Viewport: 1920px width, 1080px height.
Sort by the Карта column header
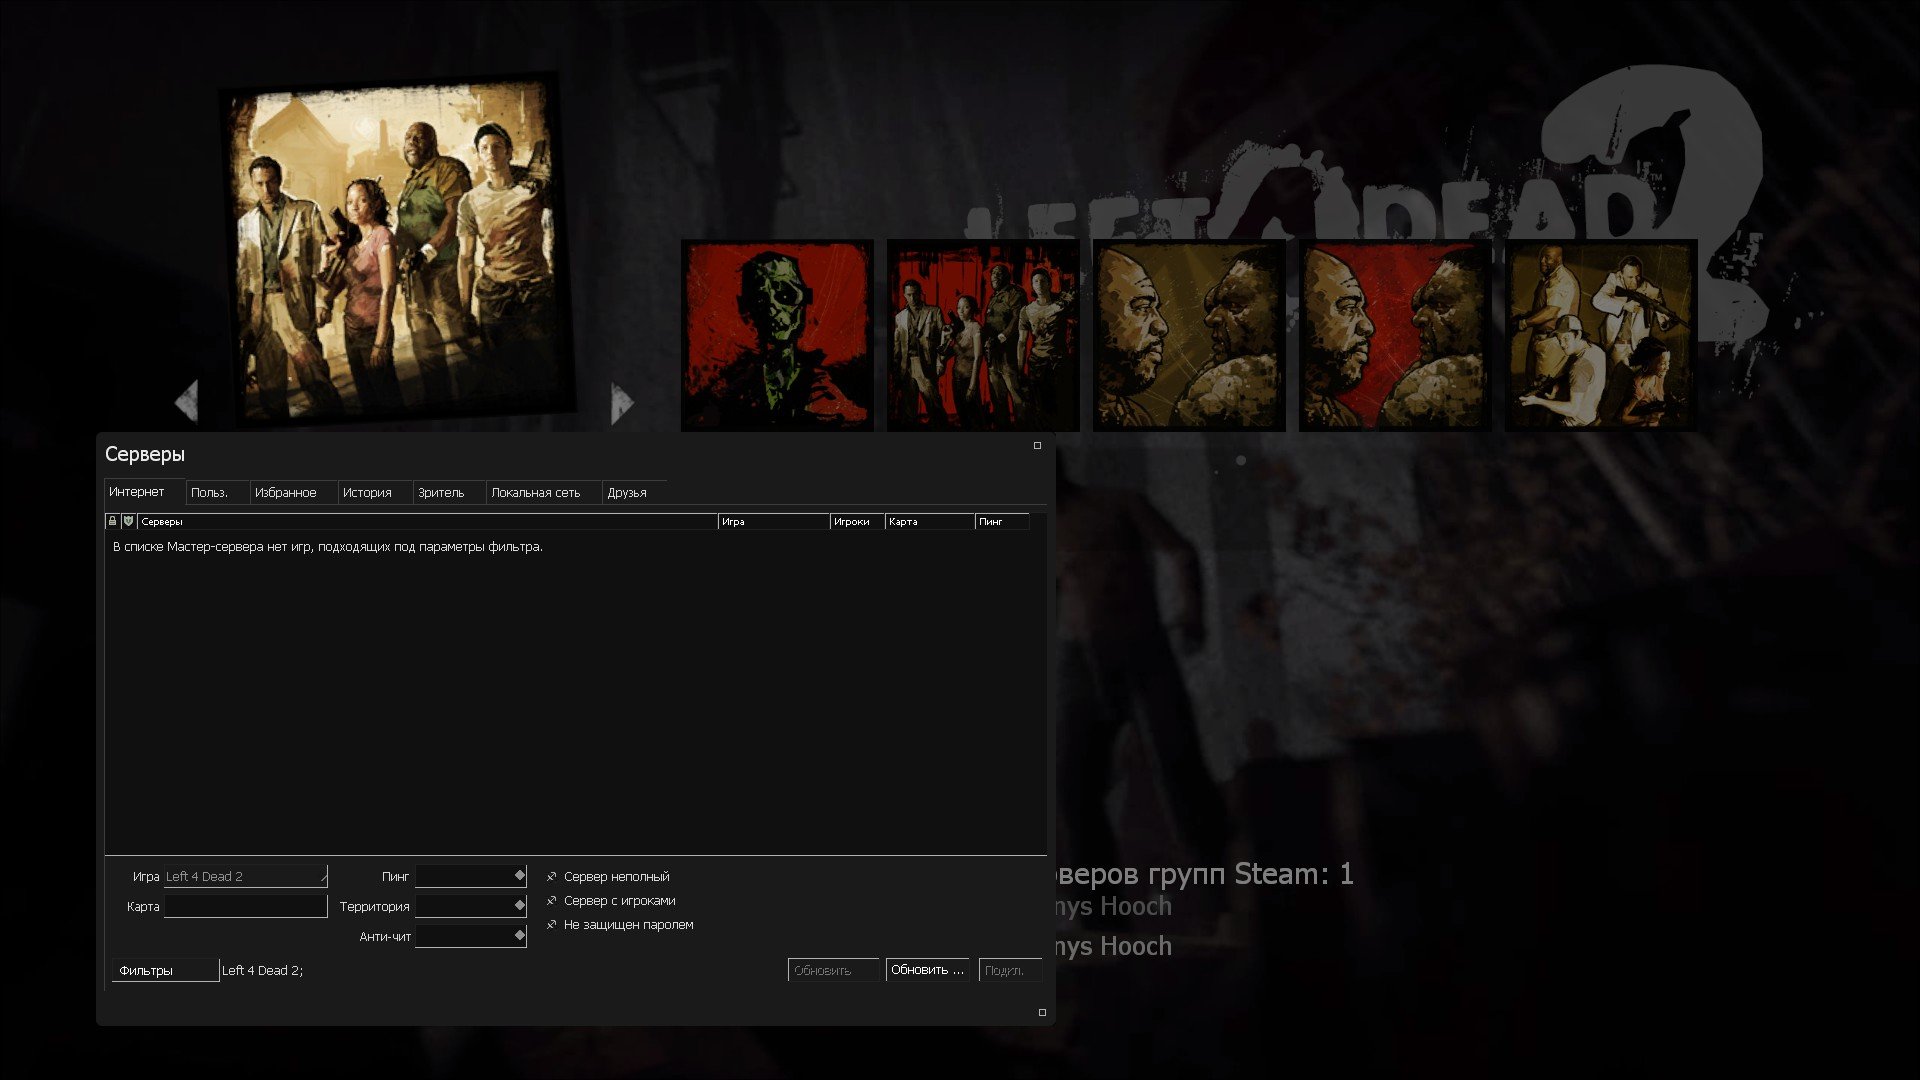point(930,521)
